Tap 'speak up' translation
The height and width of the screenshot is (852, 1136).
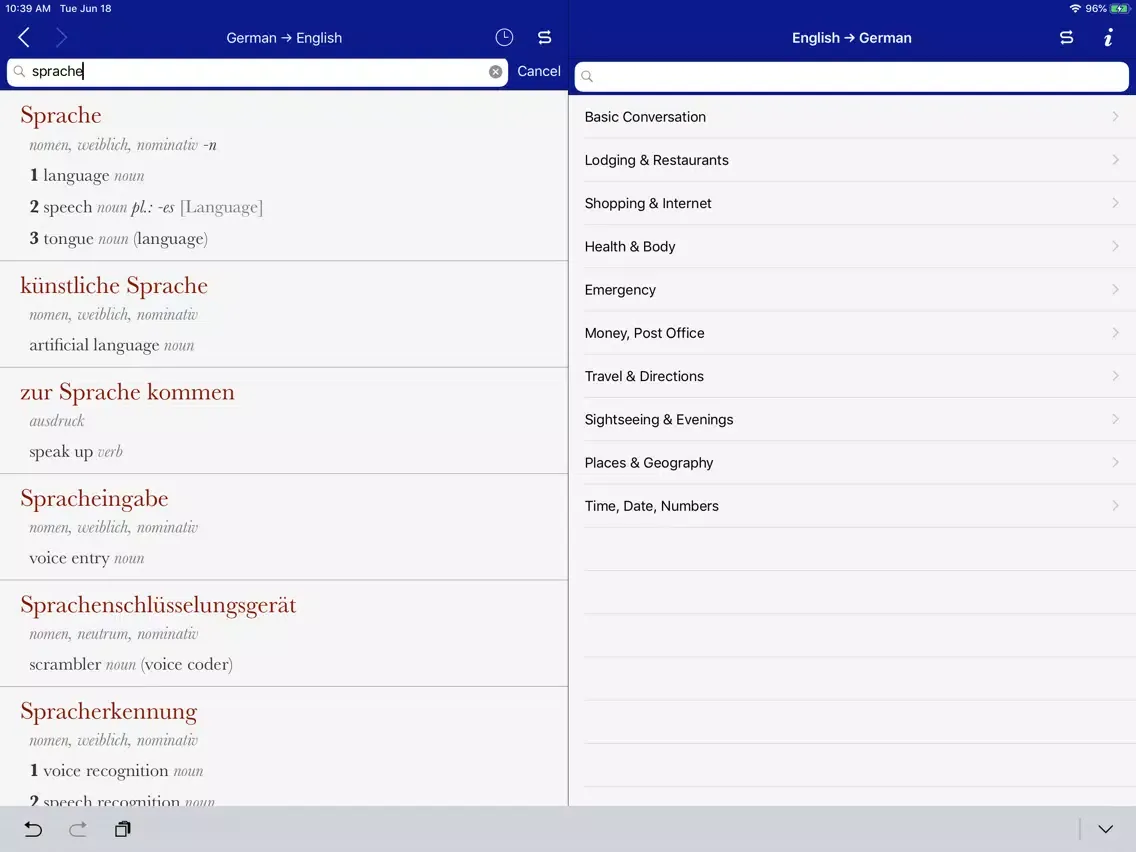tap(76, 451)
